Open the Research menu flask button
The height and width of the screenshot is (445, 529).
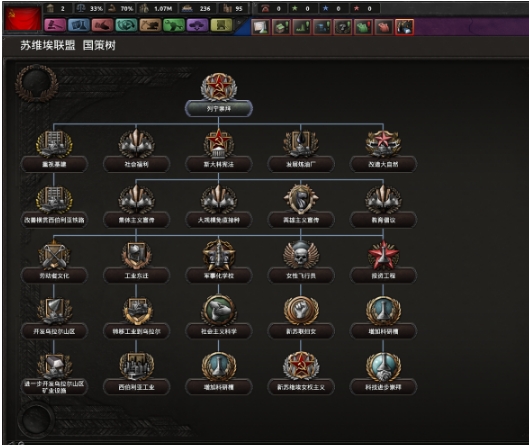(x=79, y=25)
